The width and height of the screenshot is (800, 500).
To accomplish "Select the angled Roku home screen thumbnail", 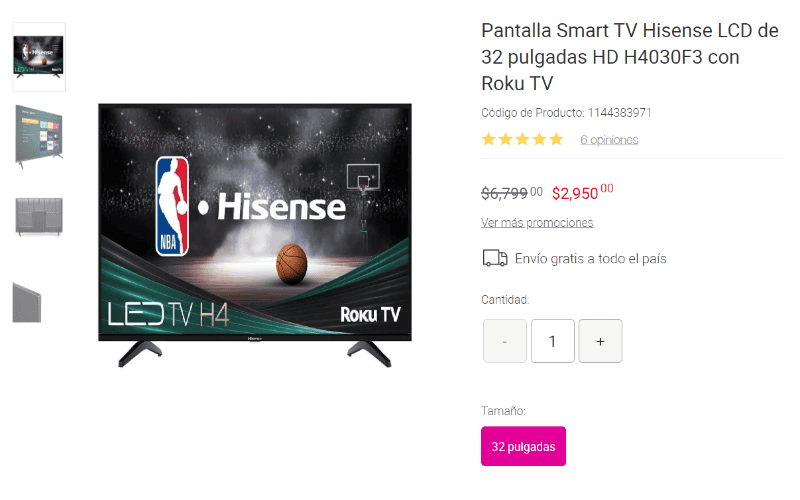I will coord(39,136).
